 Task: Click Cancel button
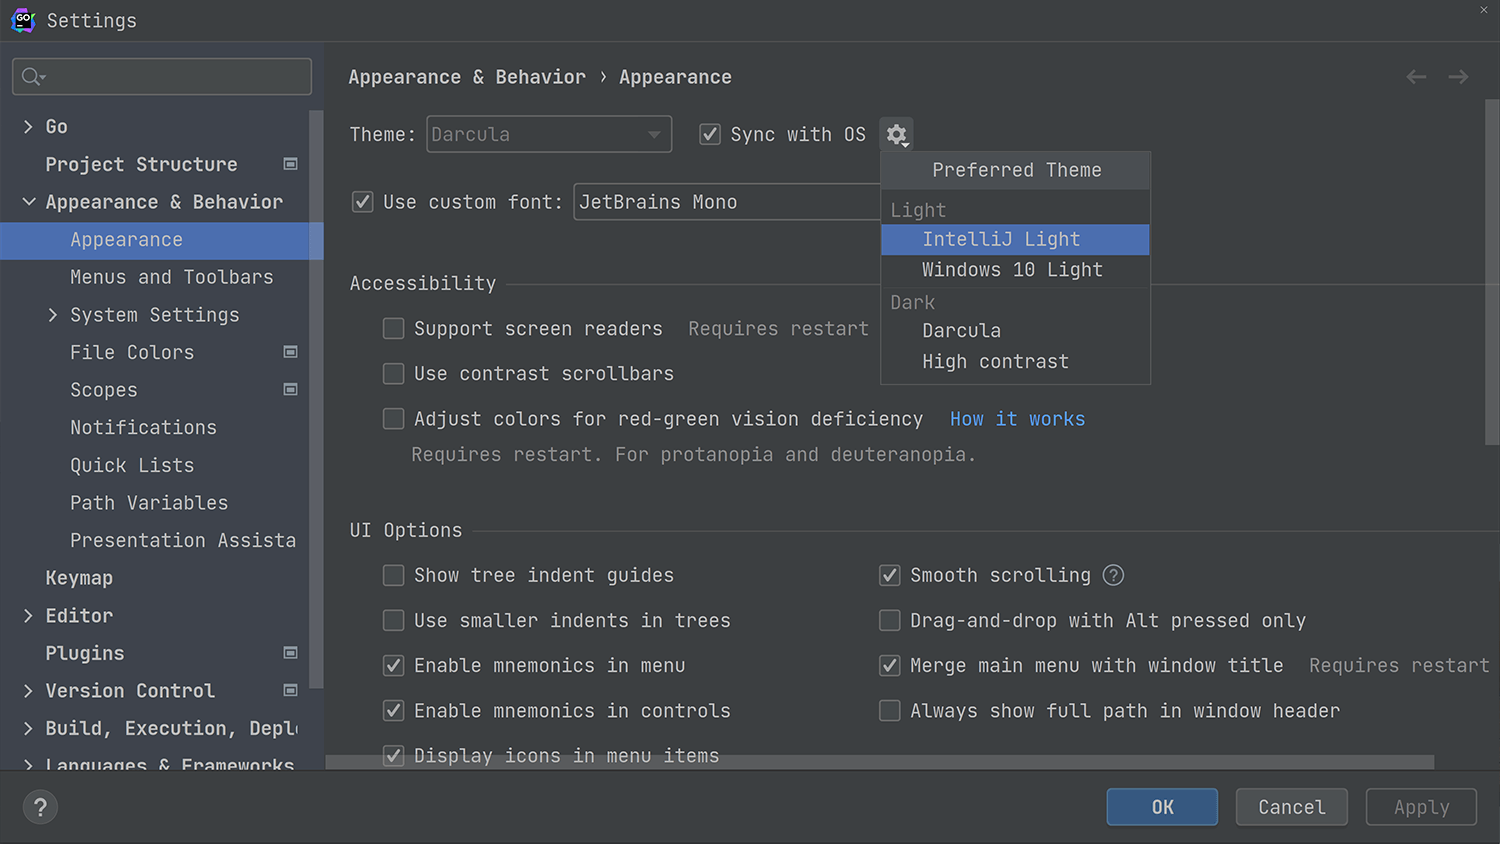coord(1291,807)
